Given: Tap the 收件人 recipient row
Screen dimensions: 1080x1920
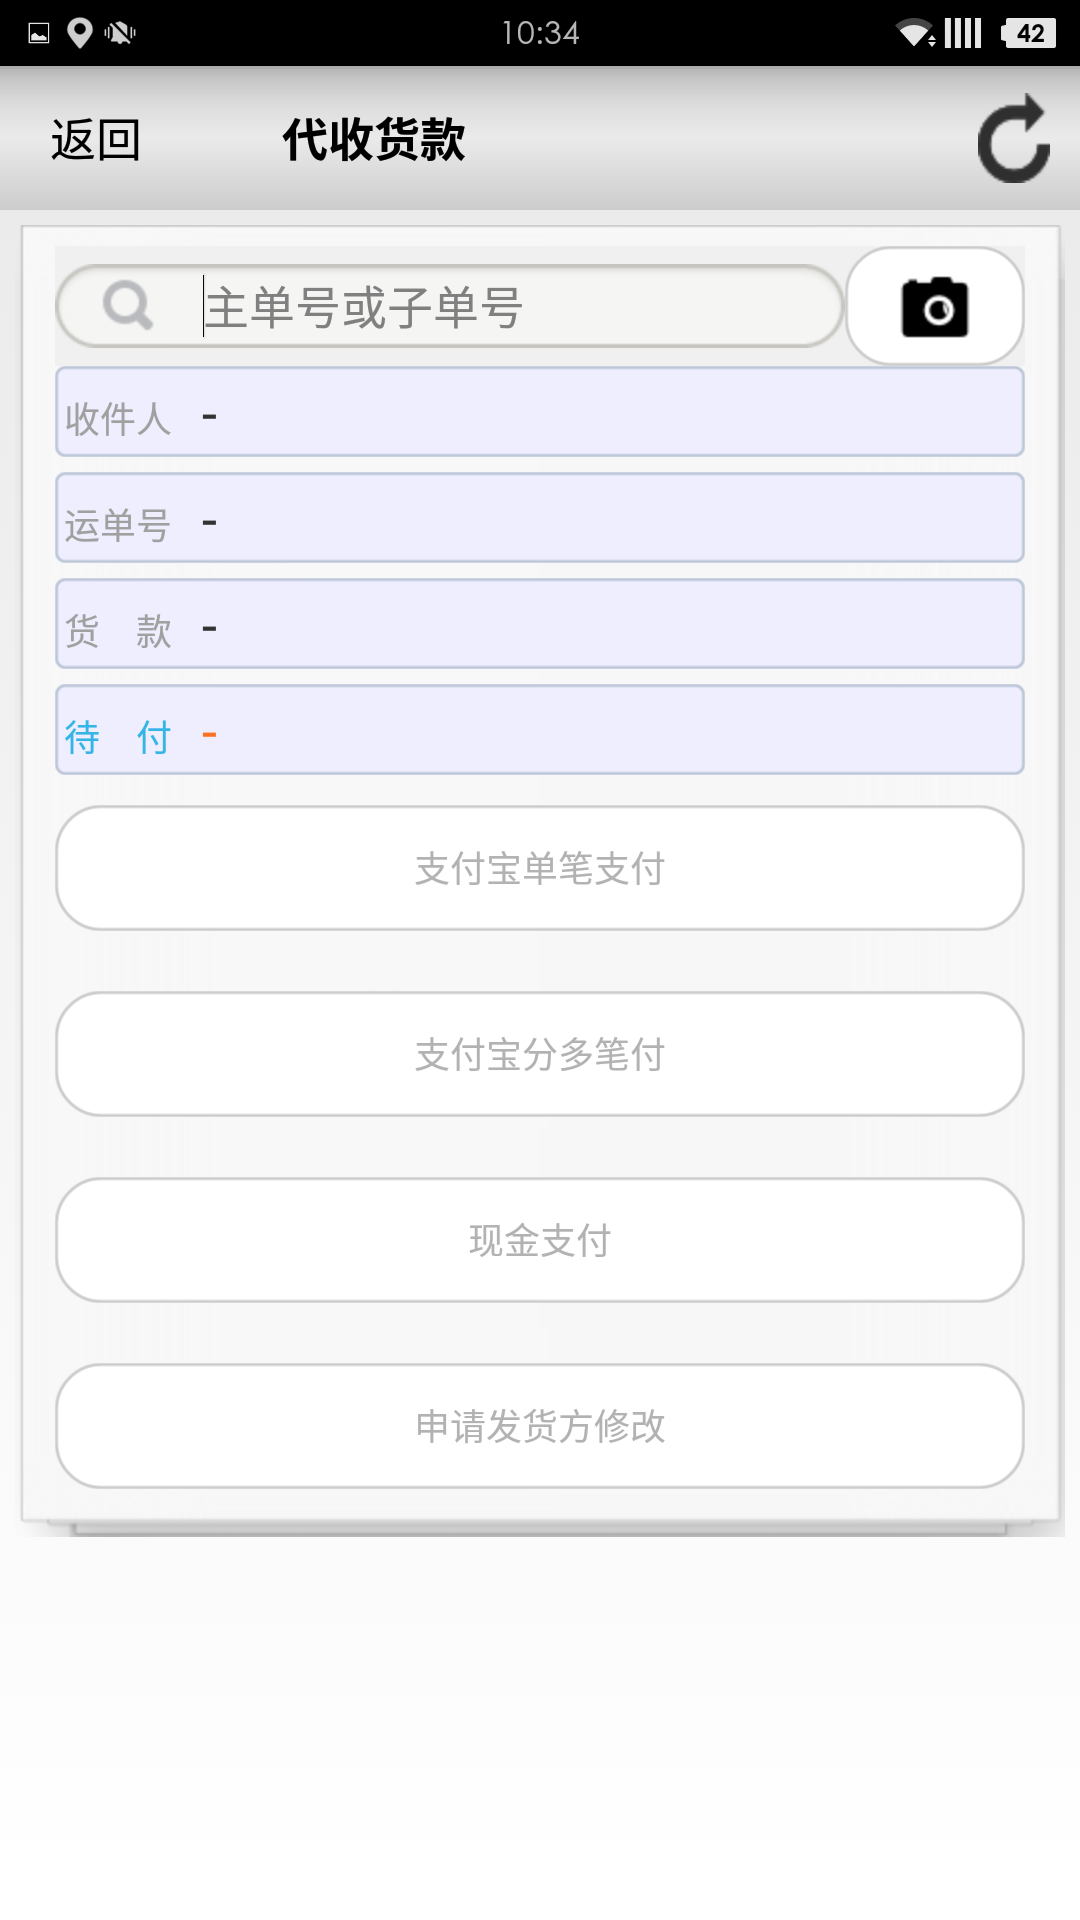Looking at the screenshot, I should [x=540, y=412].
